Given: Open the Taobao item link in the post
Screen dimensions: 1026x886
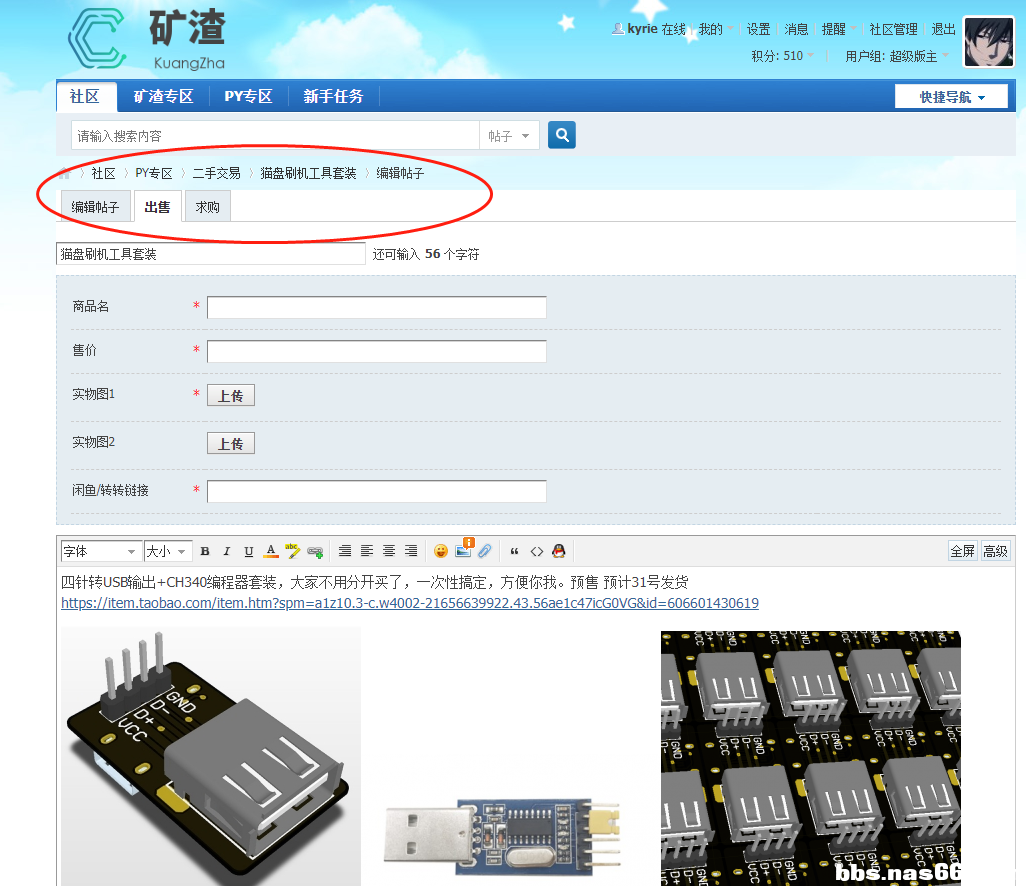Looking at the screenshot, I should tap(409, 603).
